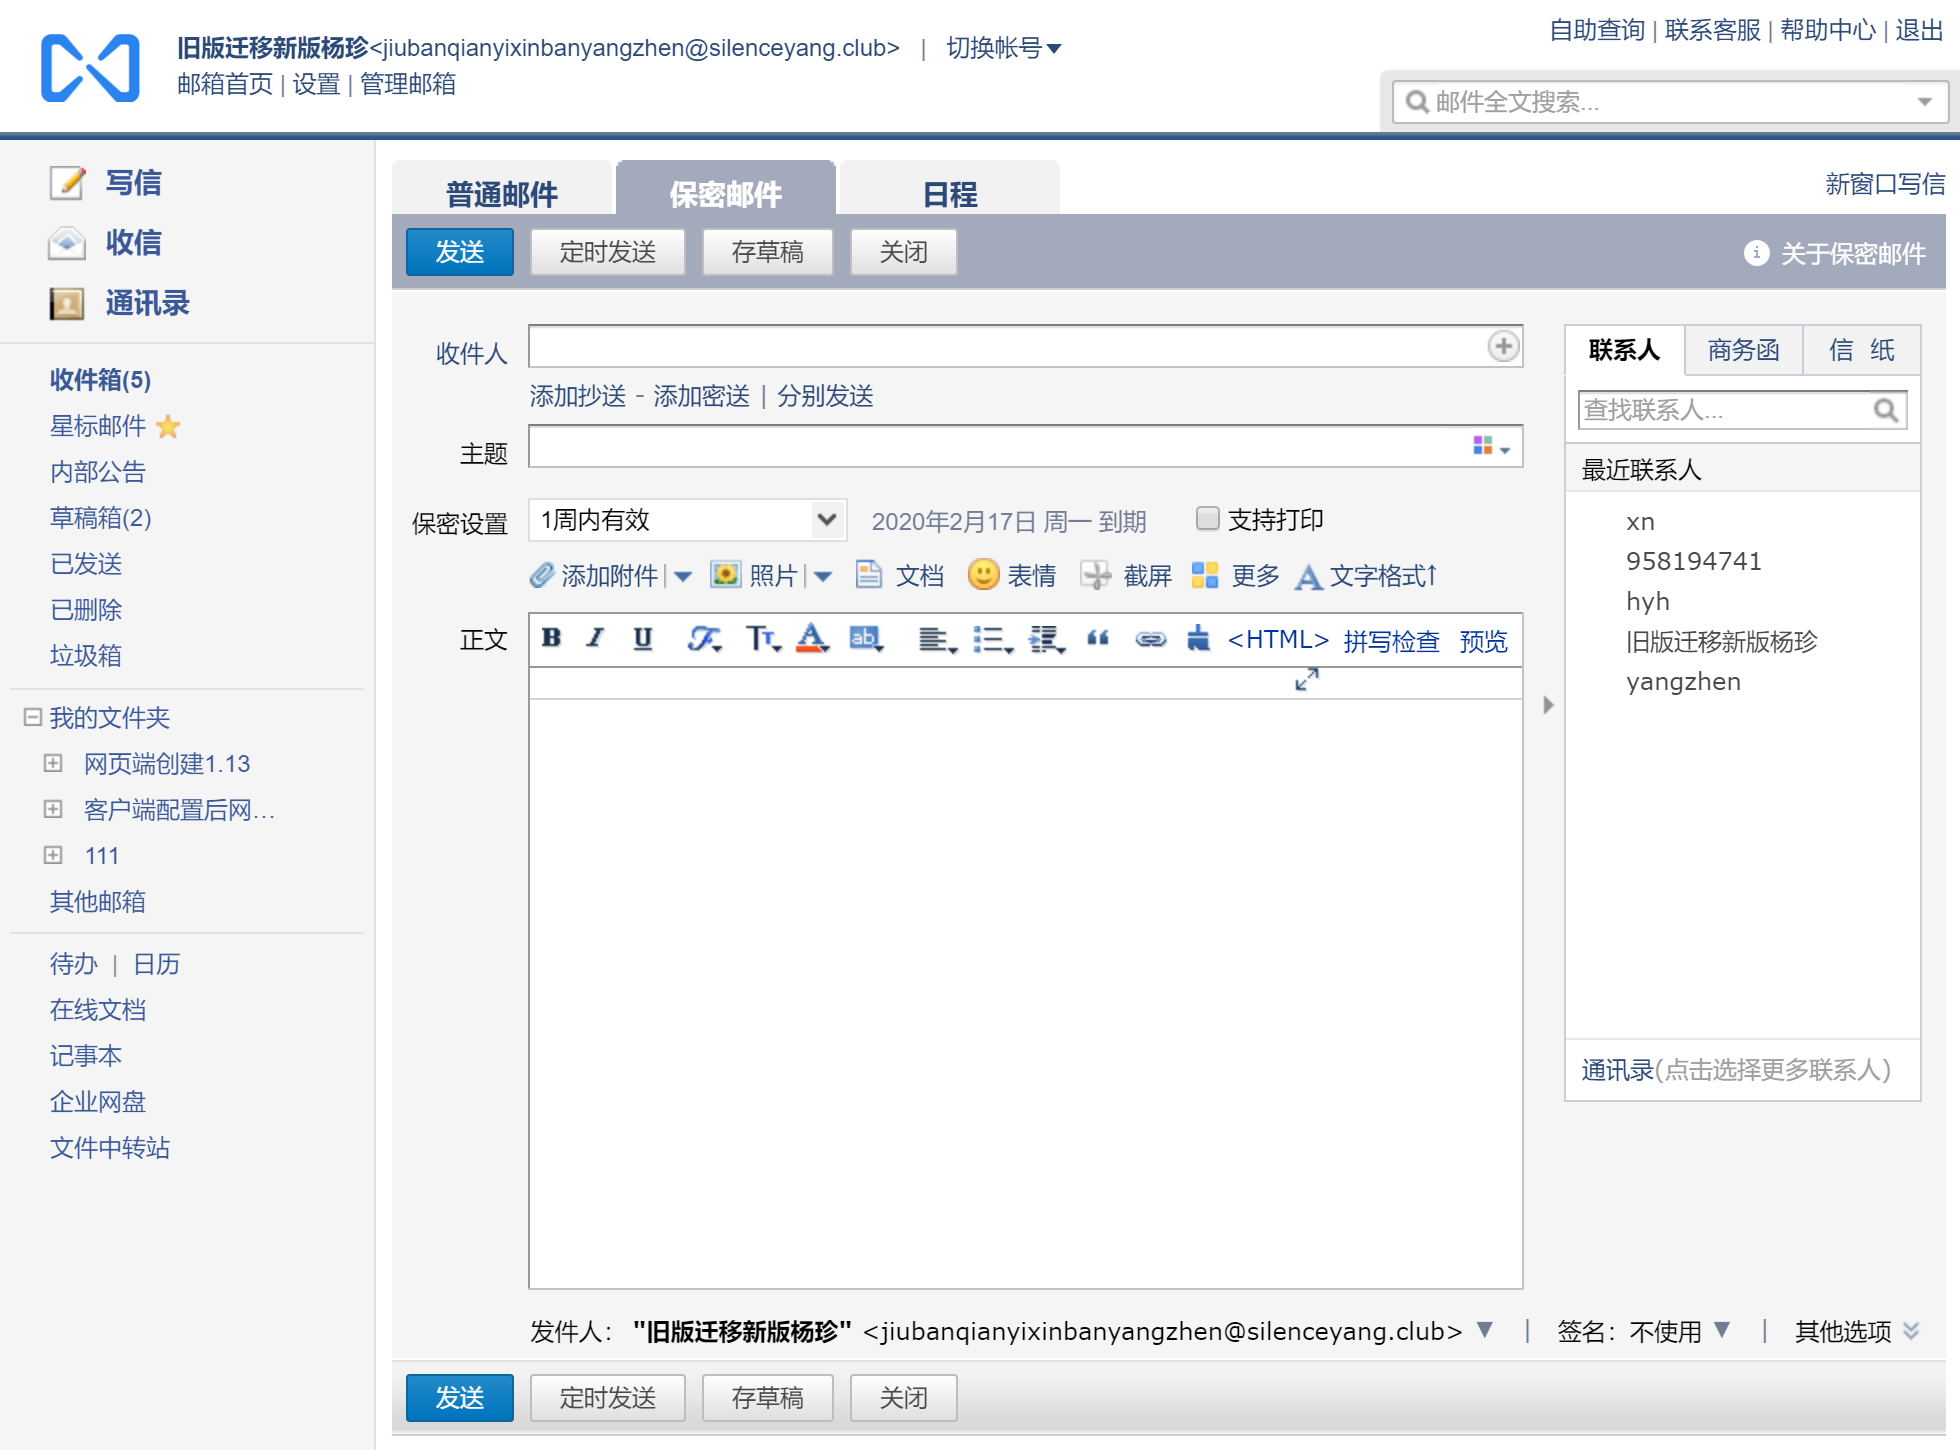The image size is (1960, 1450).
Task: Click the contact search magnifier icon
Action: [x=1886, y=410]
